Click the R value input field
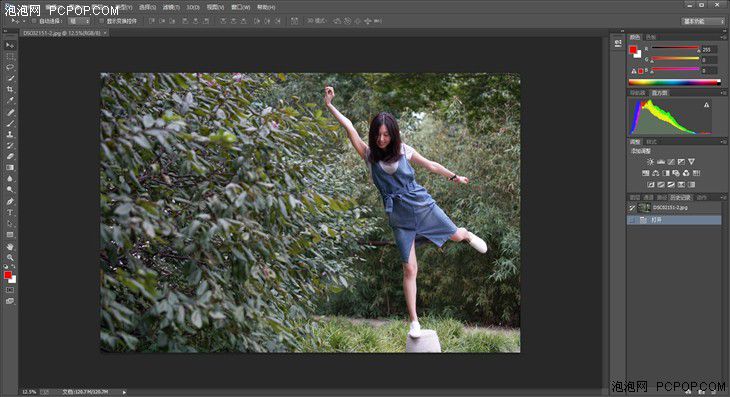The height and width of the screenshot is (397, 730). point(710,49)
